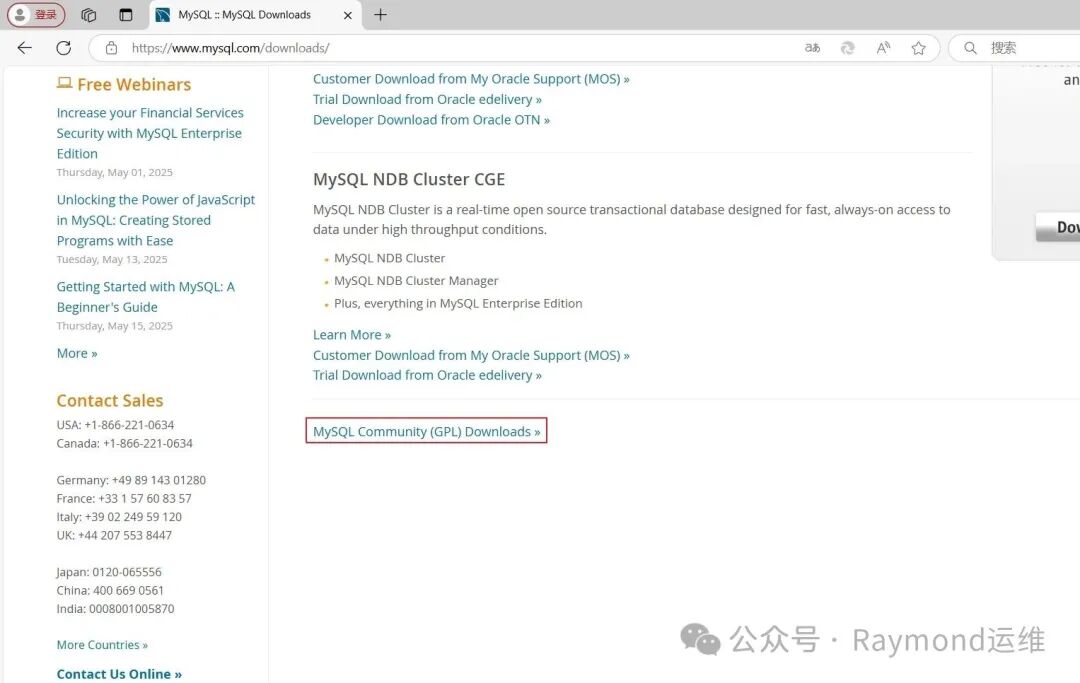Click More webinars link
This screenshot has height=683, width=1080.
(77, 353)
